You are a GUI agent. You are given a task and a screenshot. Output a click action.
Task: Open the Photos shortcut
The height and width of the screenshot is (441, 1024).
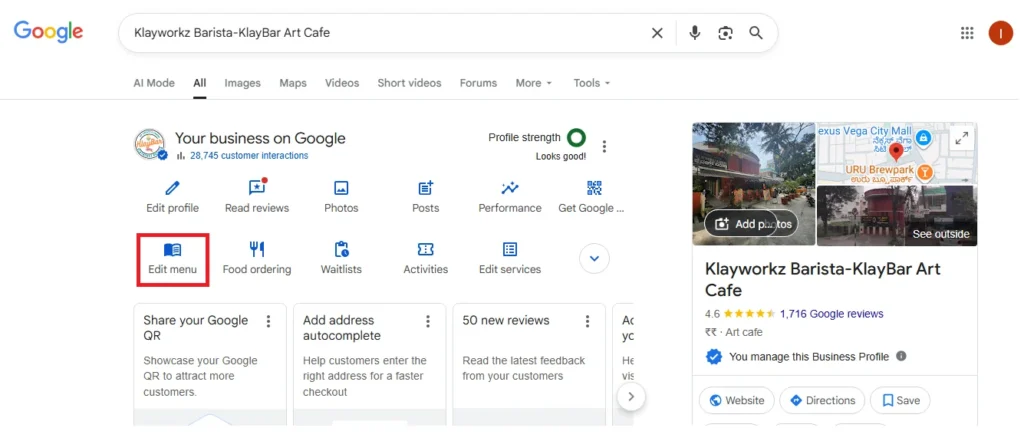tap(341, 197)
